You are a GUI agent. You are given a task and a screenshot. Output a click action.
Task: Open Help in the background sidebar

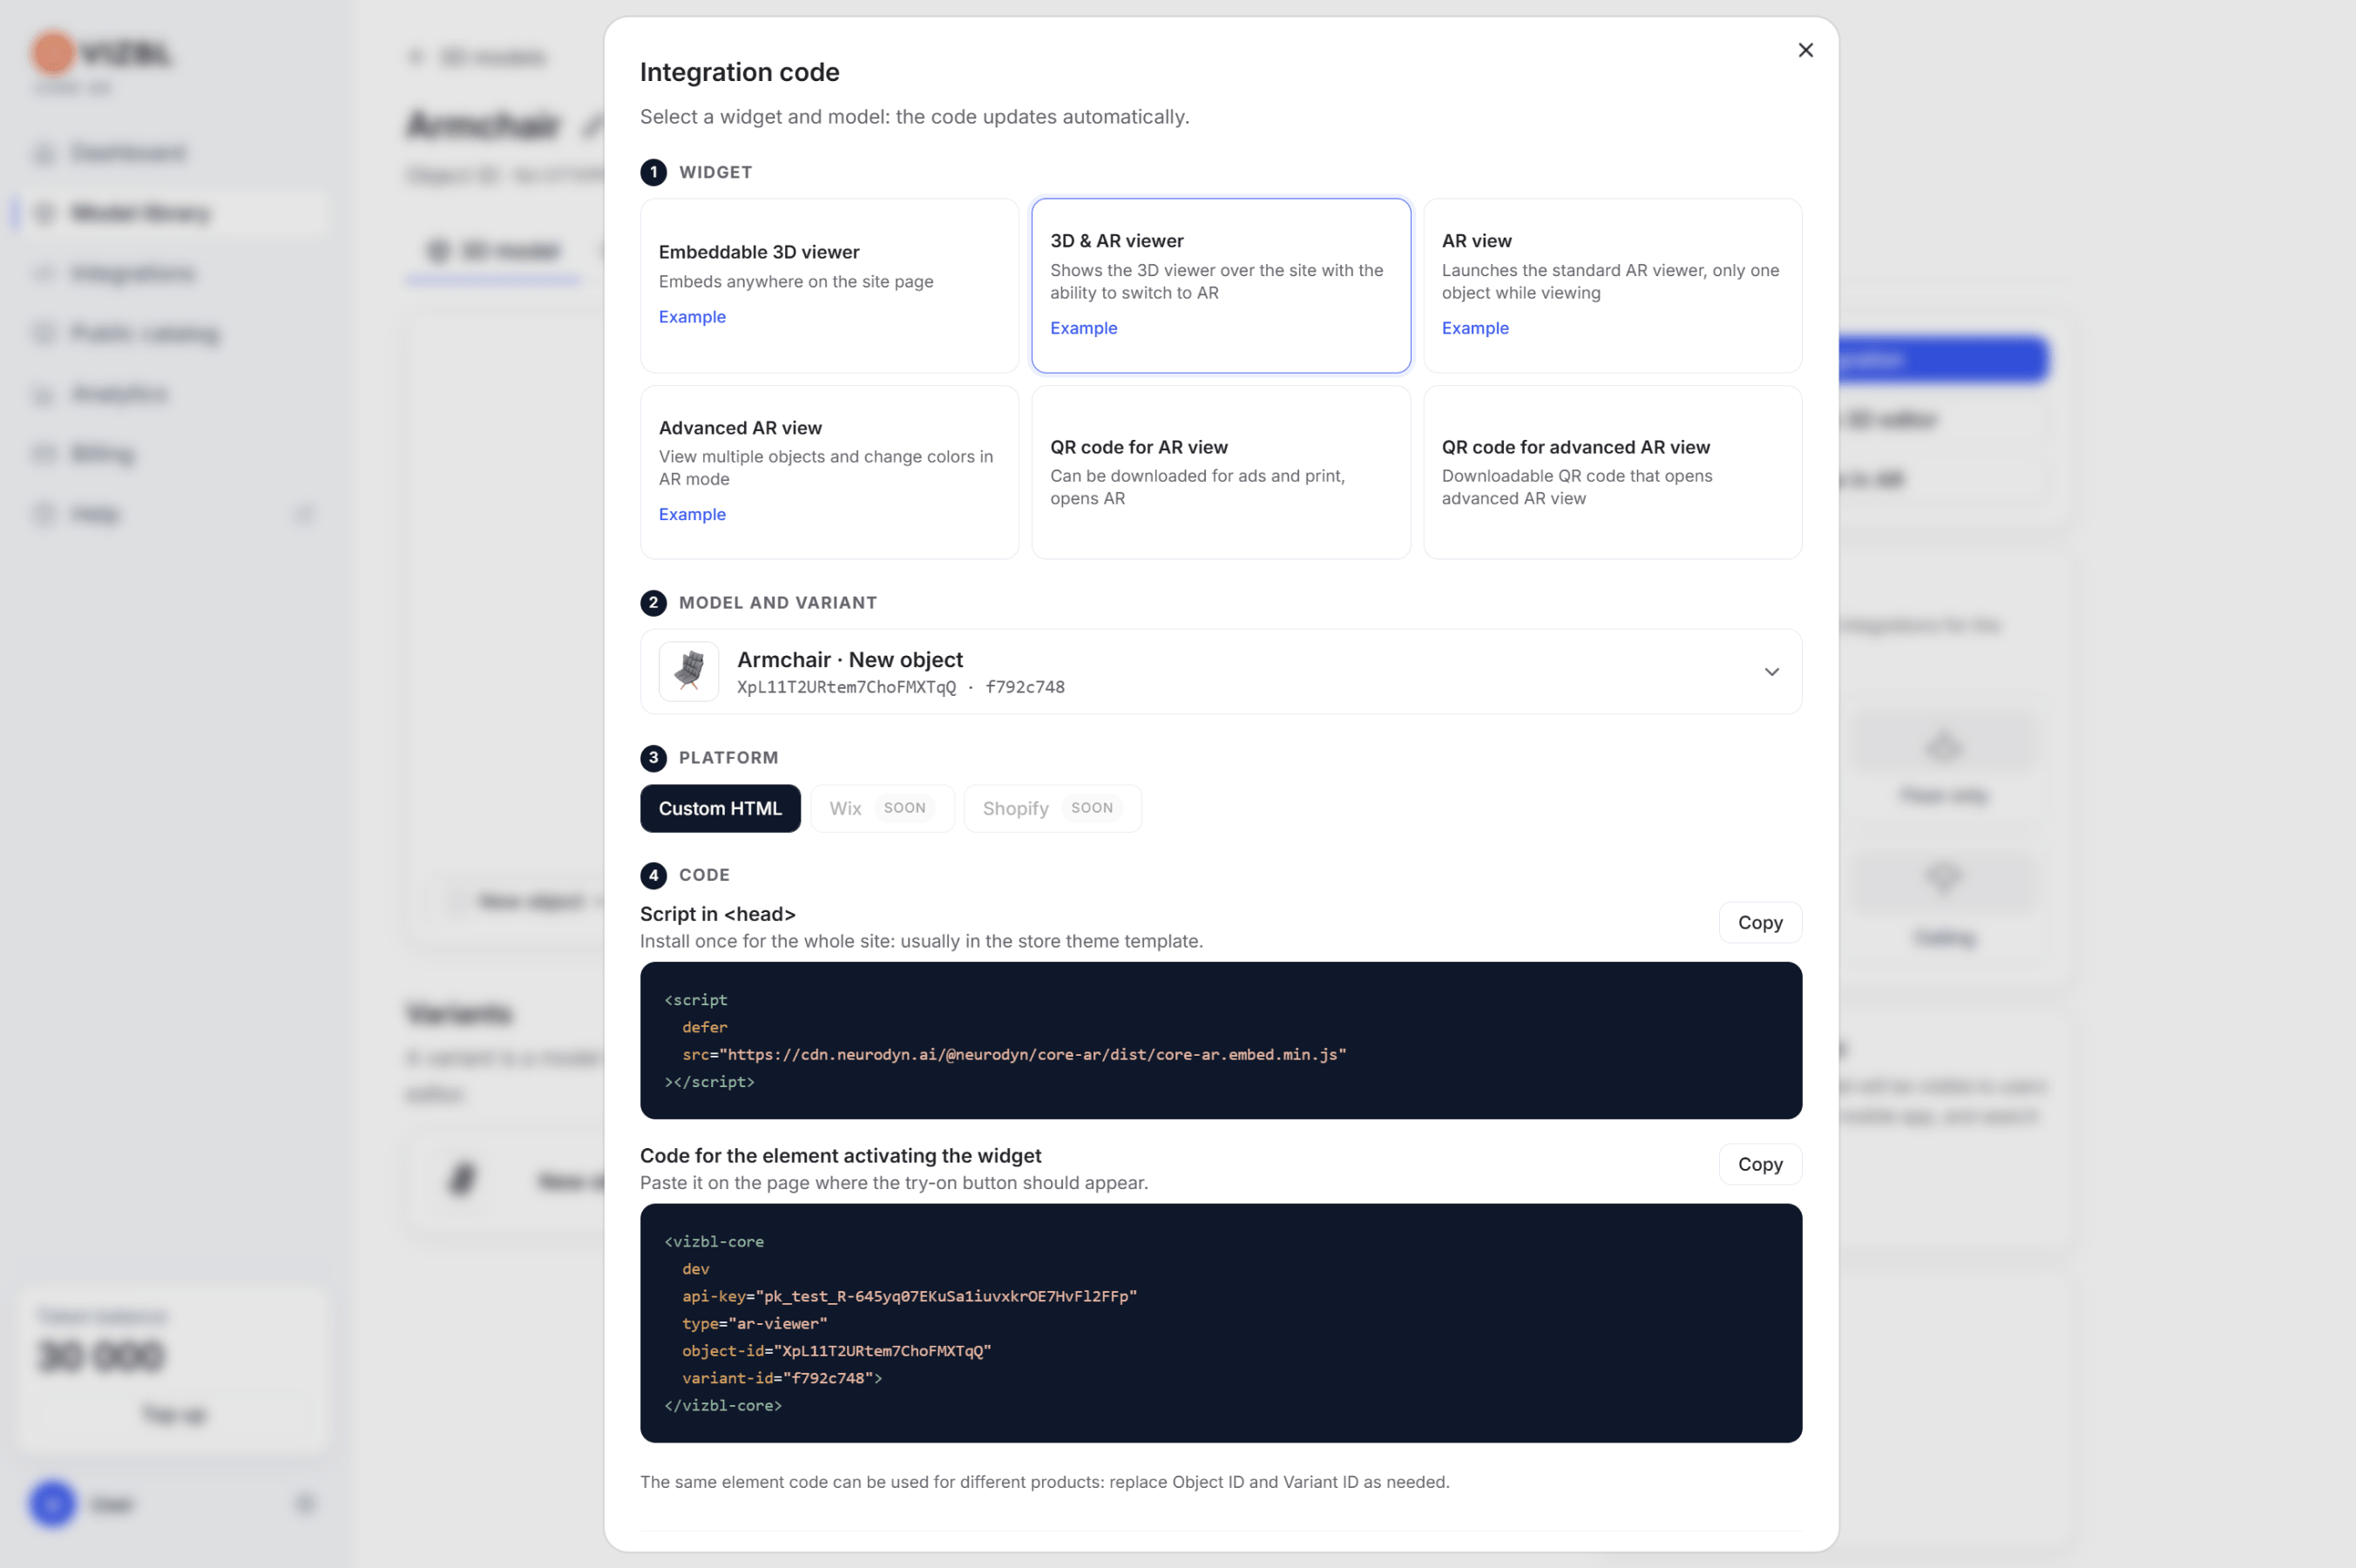(x=95, y=514)
